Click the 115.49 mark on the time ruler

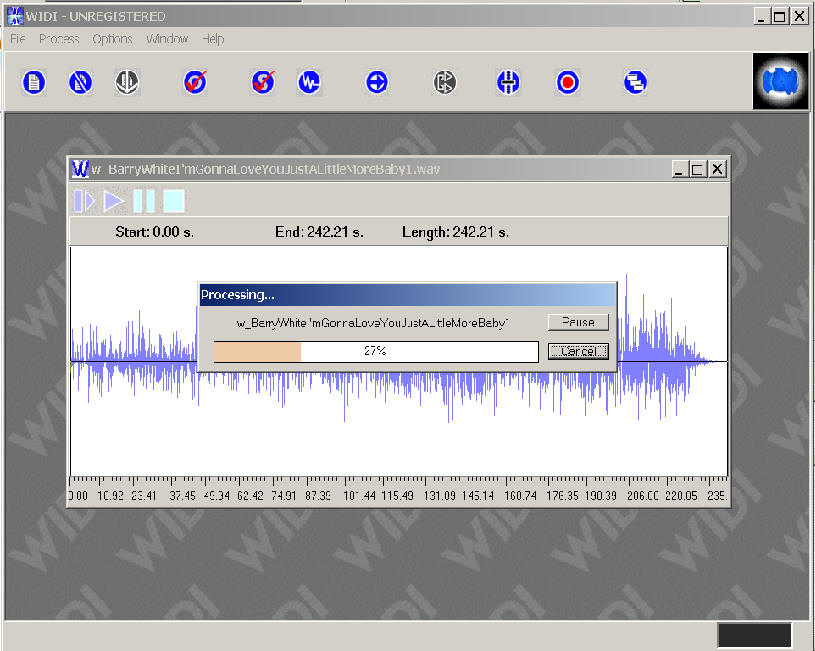pos(398,496)
